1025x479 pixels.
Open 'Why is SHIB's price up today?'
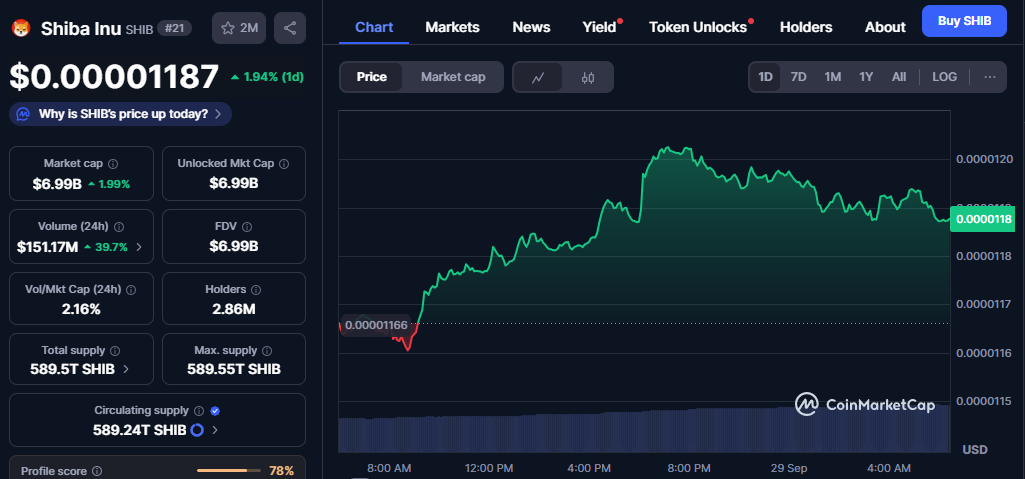pyautogui.click(x=121, y=114)
